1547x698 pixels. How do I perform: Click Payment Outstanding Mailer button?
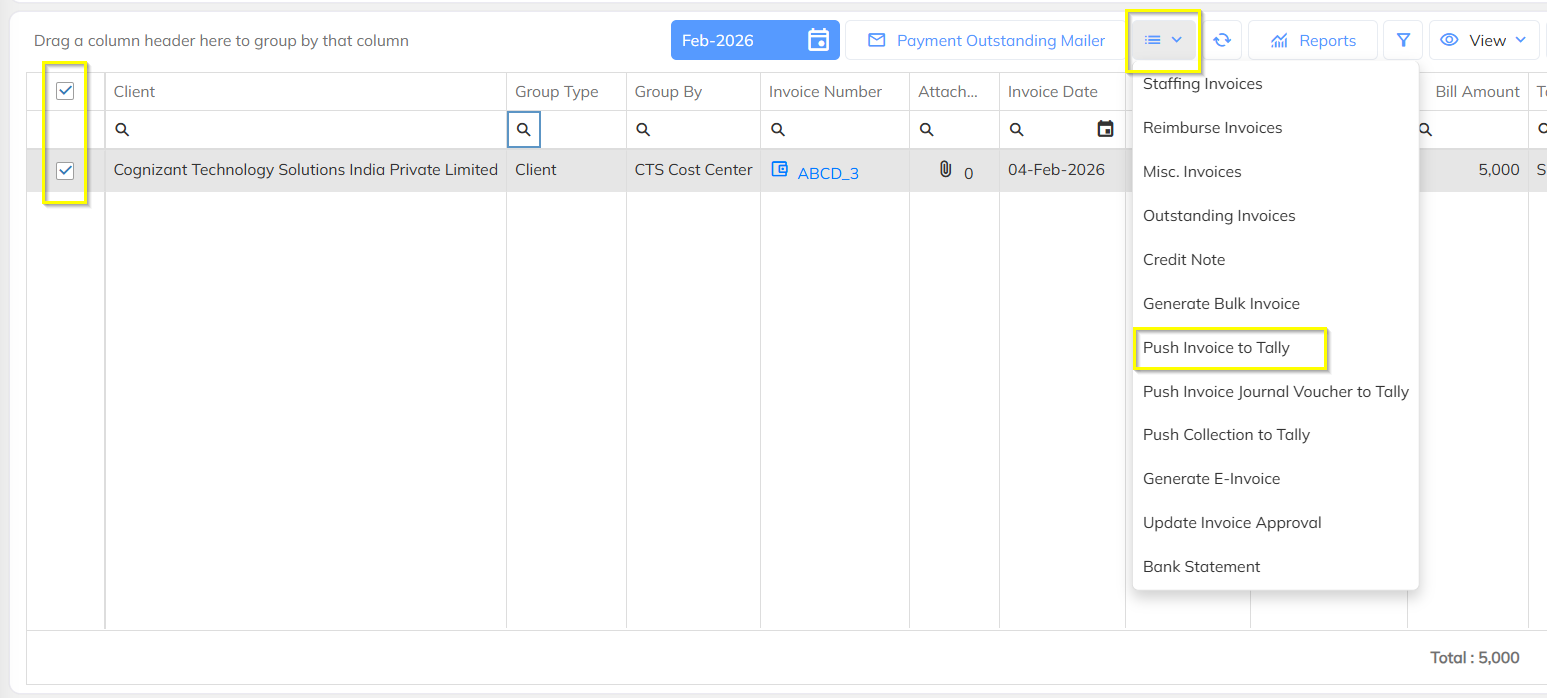pos(988,41)
